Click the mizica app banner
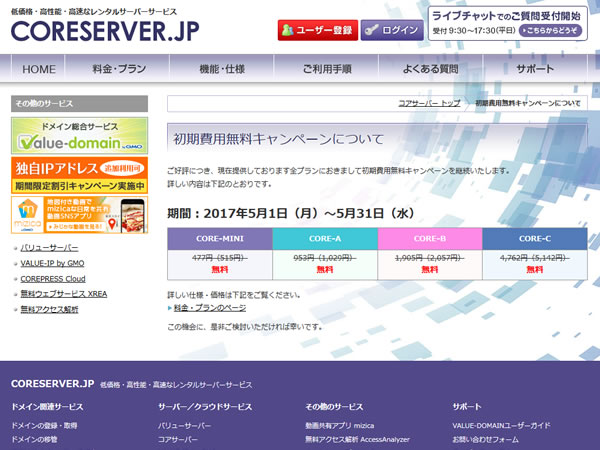The width and height of the screenshot is (600, 450). (x=80, y=215)
